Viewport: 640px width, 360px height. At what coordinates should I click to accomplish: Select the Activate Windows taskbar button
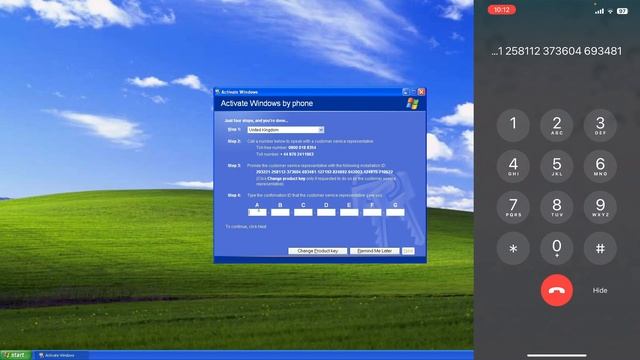pyautogui.click(x=60, y=355)
